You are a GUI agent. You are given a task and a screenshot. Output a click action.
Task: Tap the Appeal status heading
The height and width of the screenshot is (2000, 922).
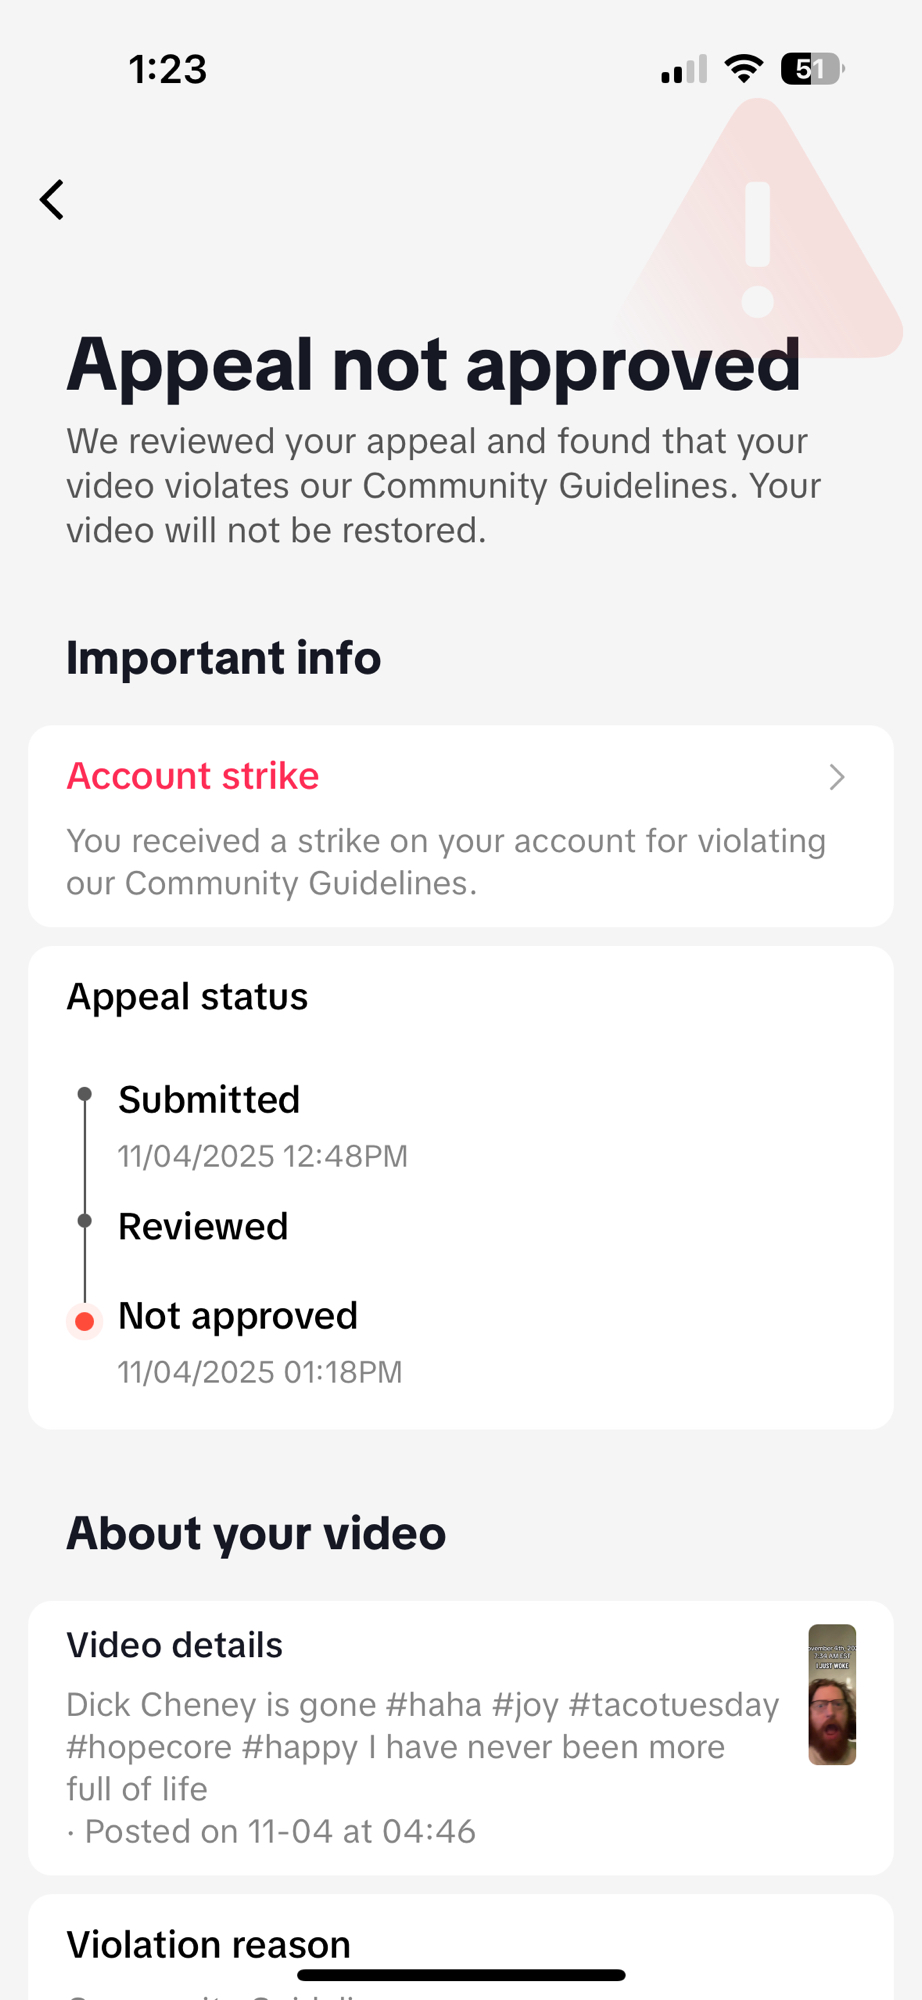[x=187, y=997]
